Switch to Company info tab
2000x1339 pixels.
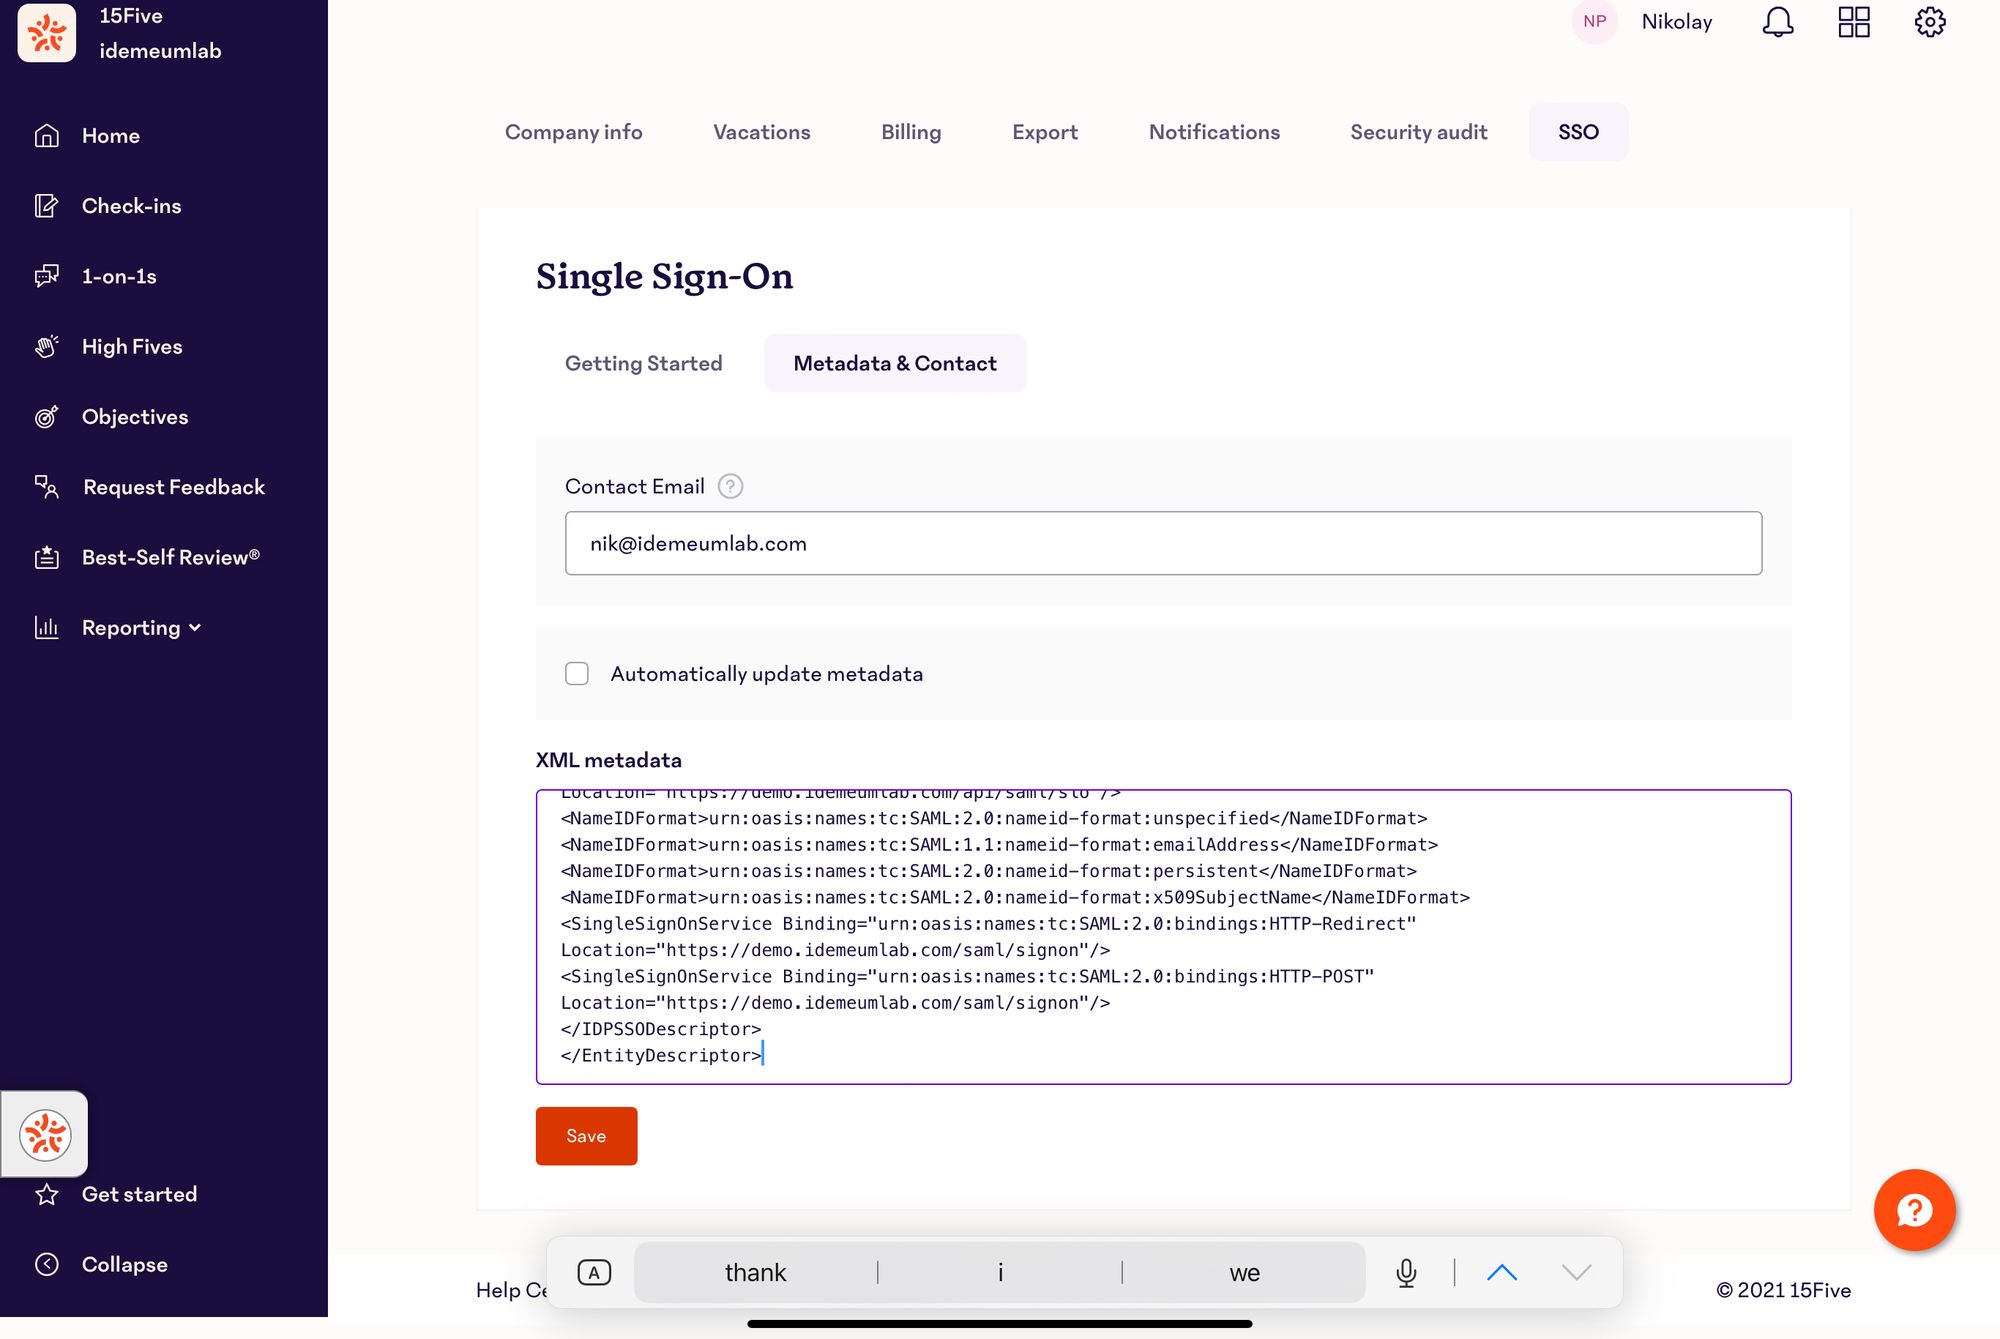(573, 132)
